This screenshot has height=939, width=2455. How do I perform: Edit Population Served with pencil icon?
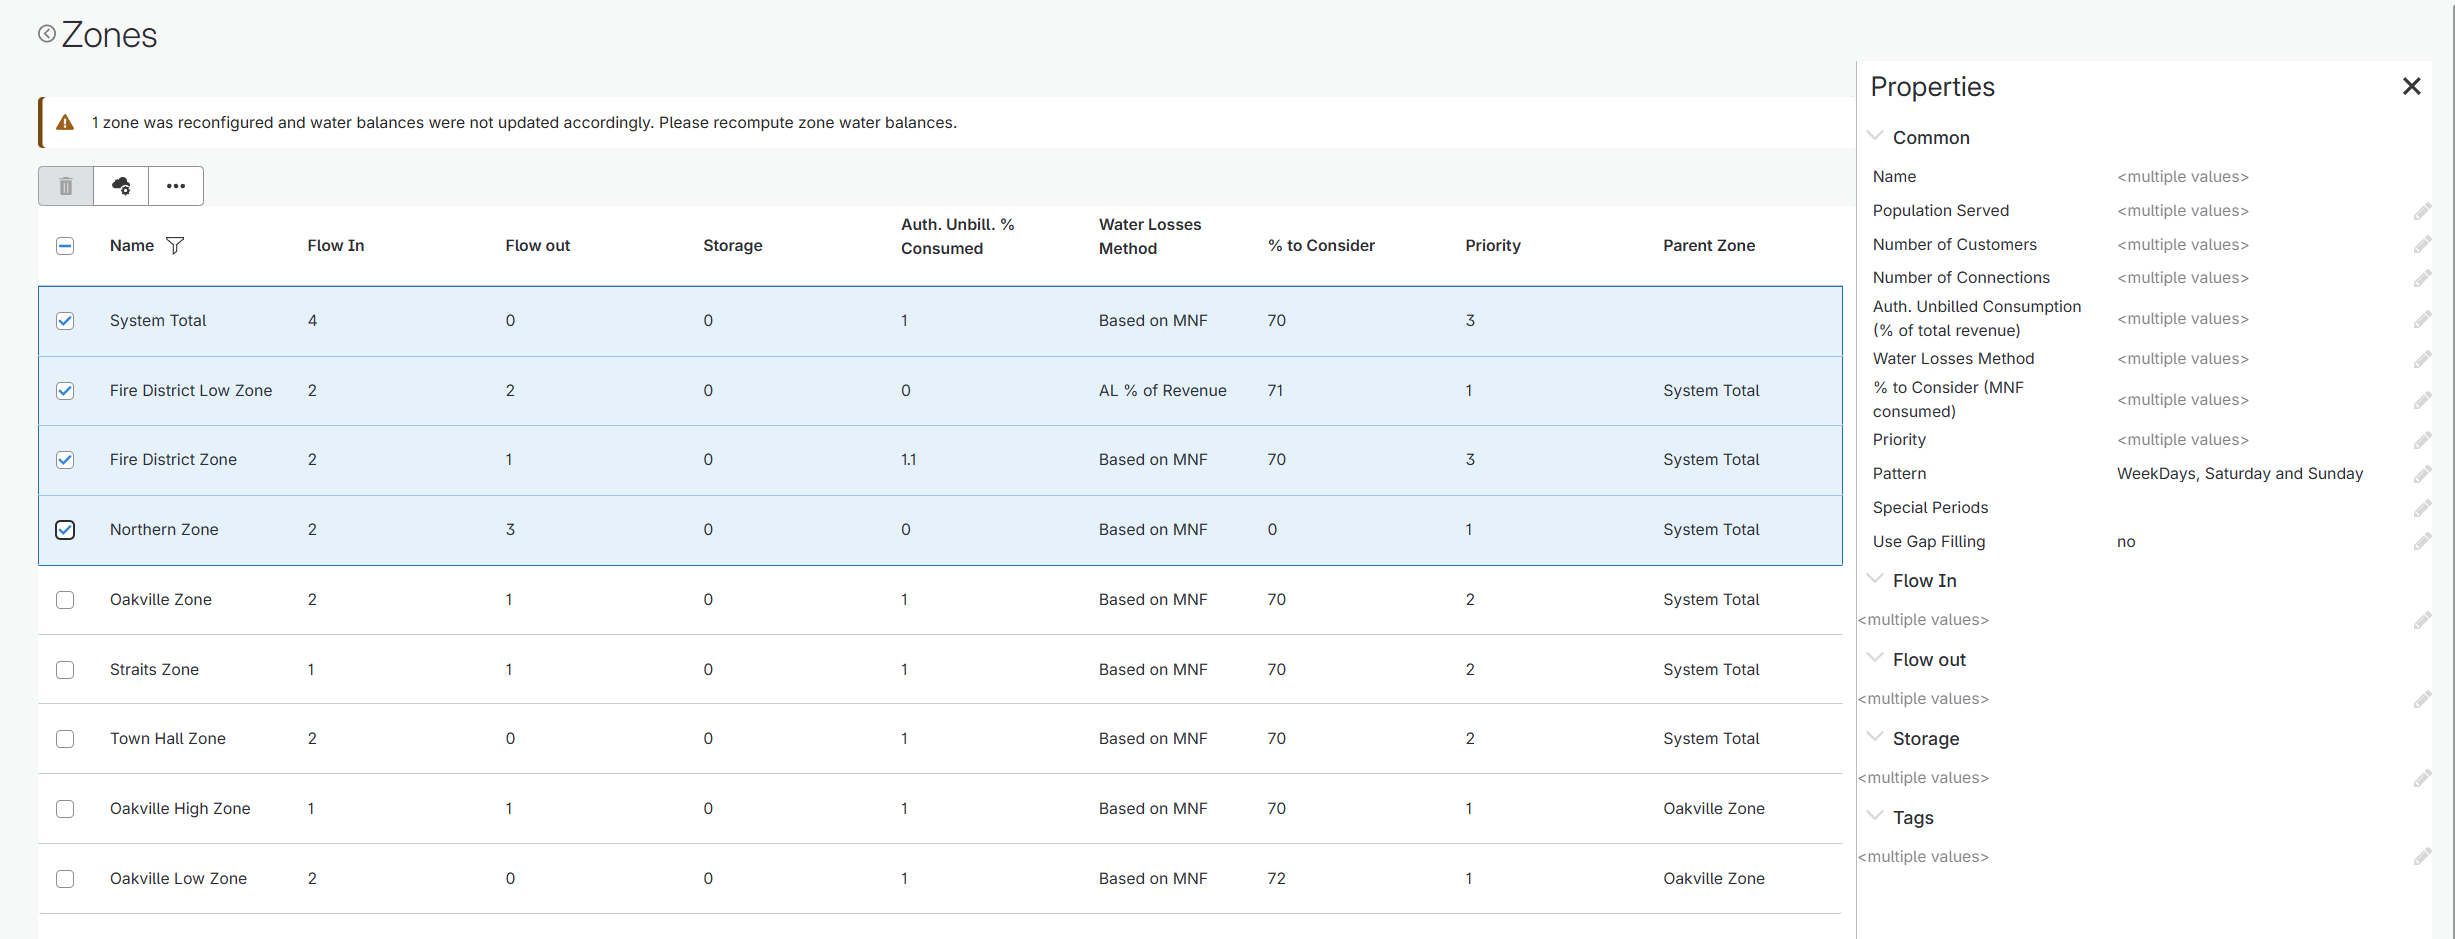pyautogui.click(x=2422, y=211)
